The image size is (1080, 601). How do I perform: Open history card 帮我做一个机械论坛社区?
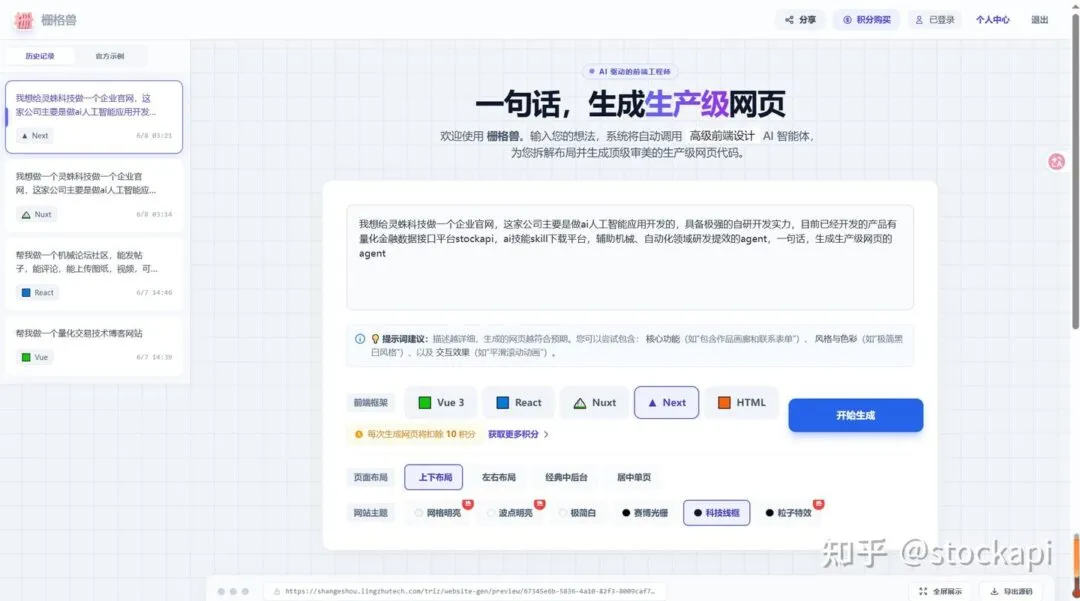point(94,273)
